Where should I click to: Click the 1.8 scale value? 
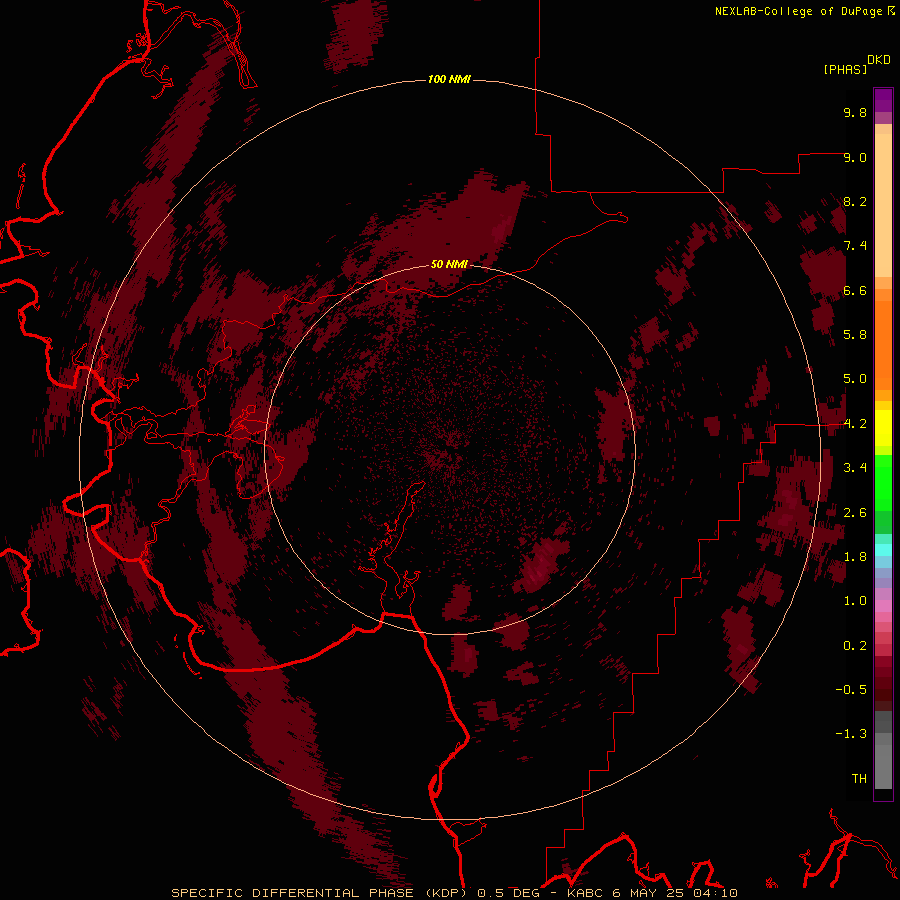pyautogui.click(x=855, y=557)
